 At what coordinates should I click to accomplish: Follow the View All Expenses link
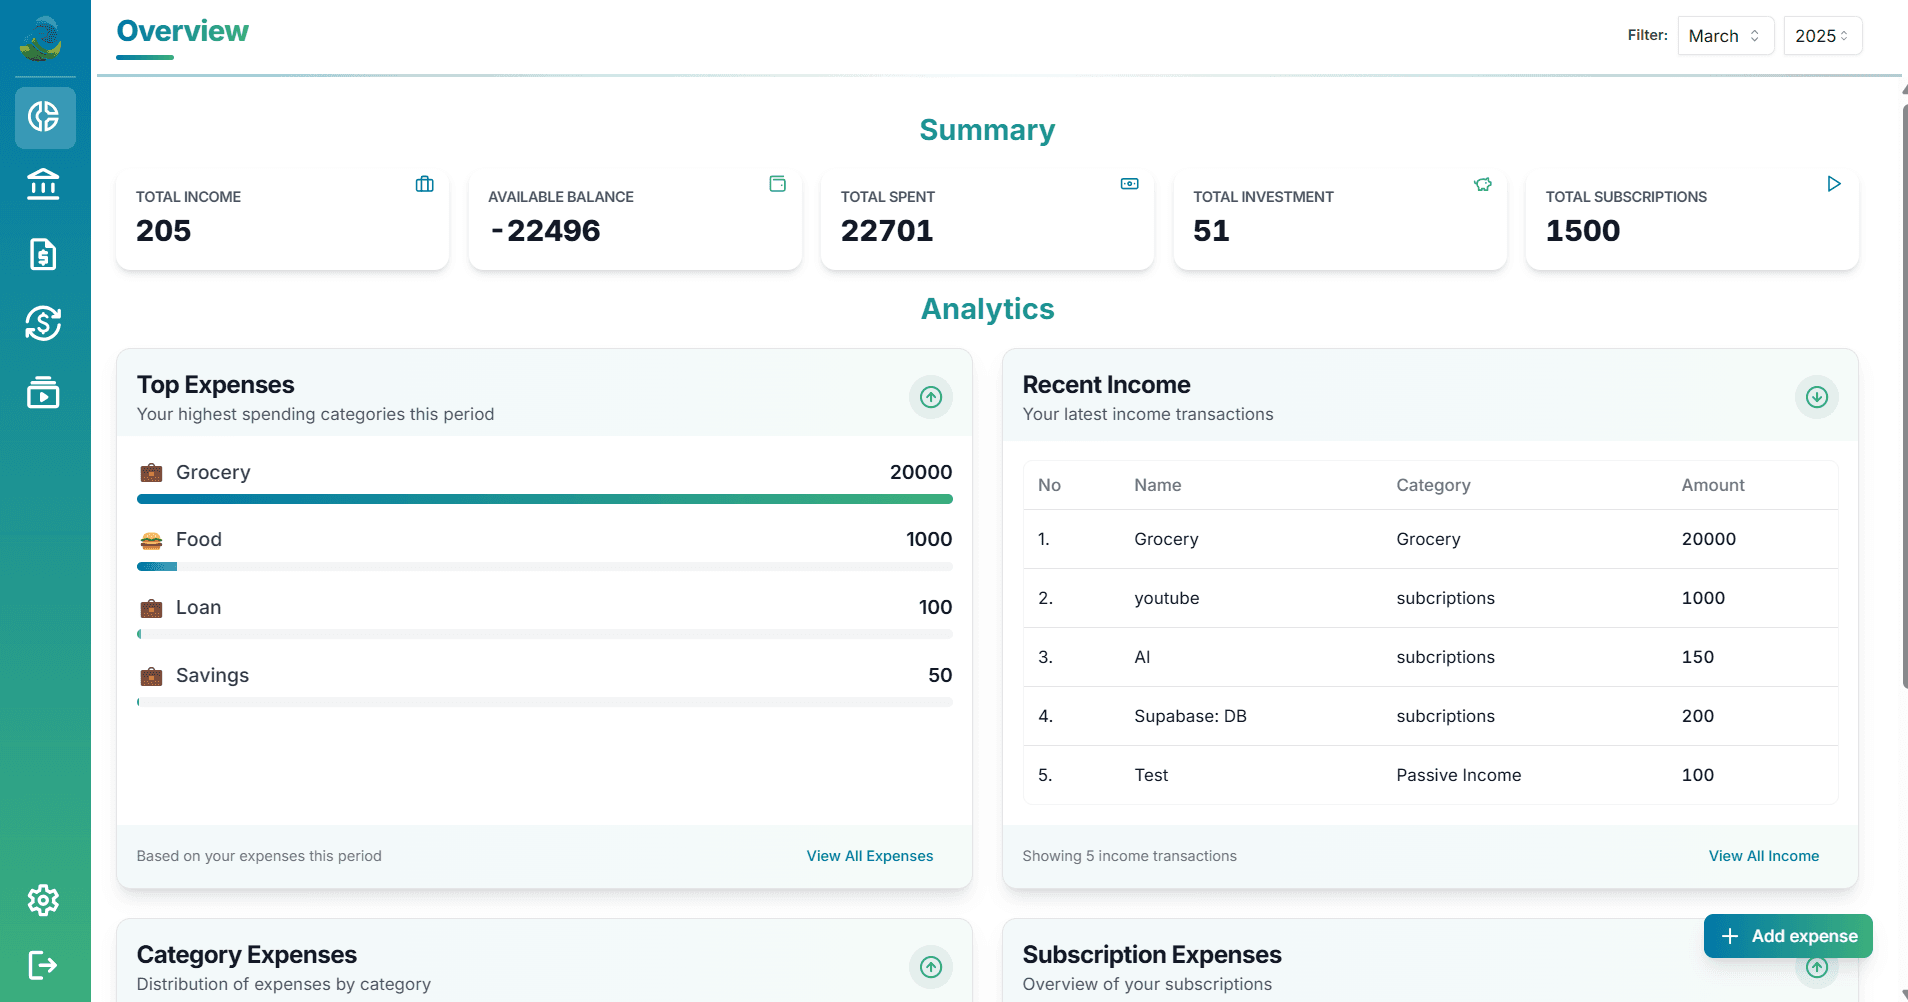coord(869,856)
